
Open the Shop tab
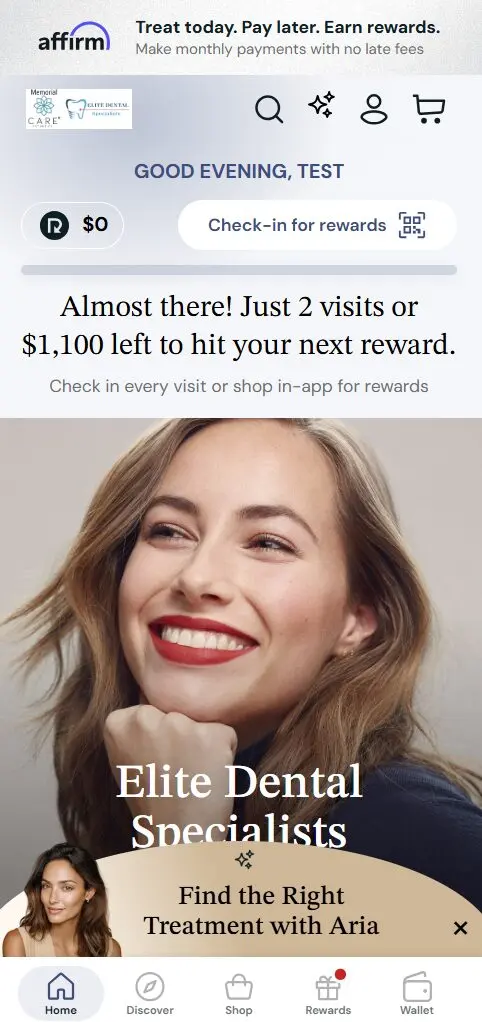coord(238,993)
